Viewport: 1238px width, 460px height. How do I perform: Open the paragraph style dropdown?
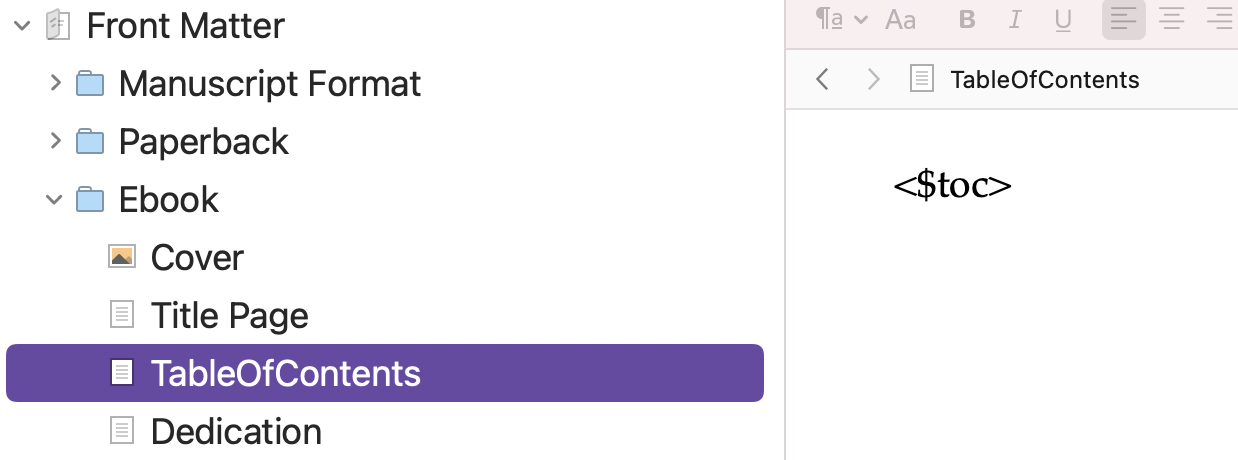(842, 19)
